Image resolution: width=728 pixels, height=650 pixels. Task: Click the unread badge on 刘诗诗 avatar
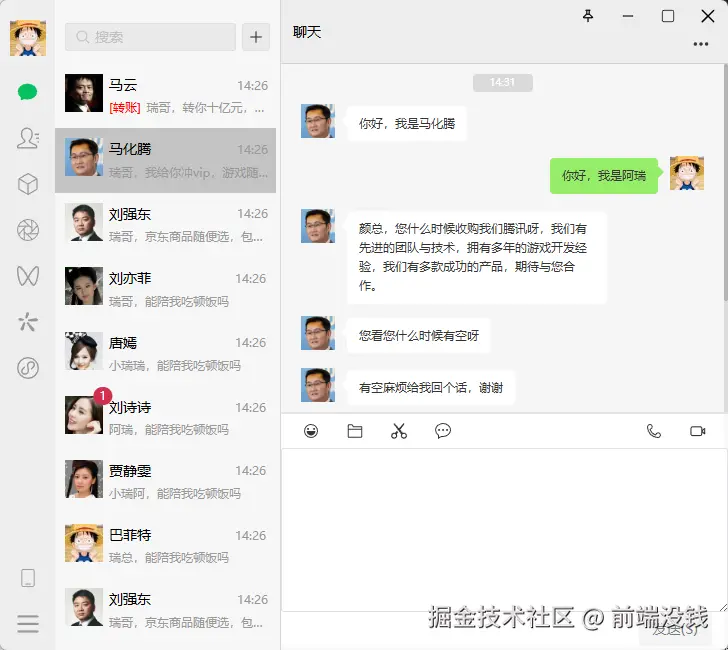(103, 396)
